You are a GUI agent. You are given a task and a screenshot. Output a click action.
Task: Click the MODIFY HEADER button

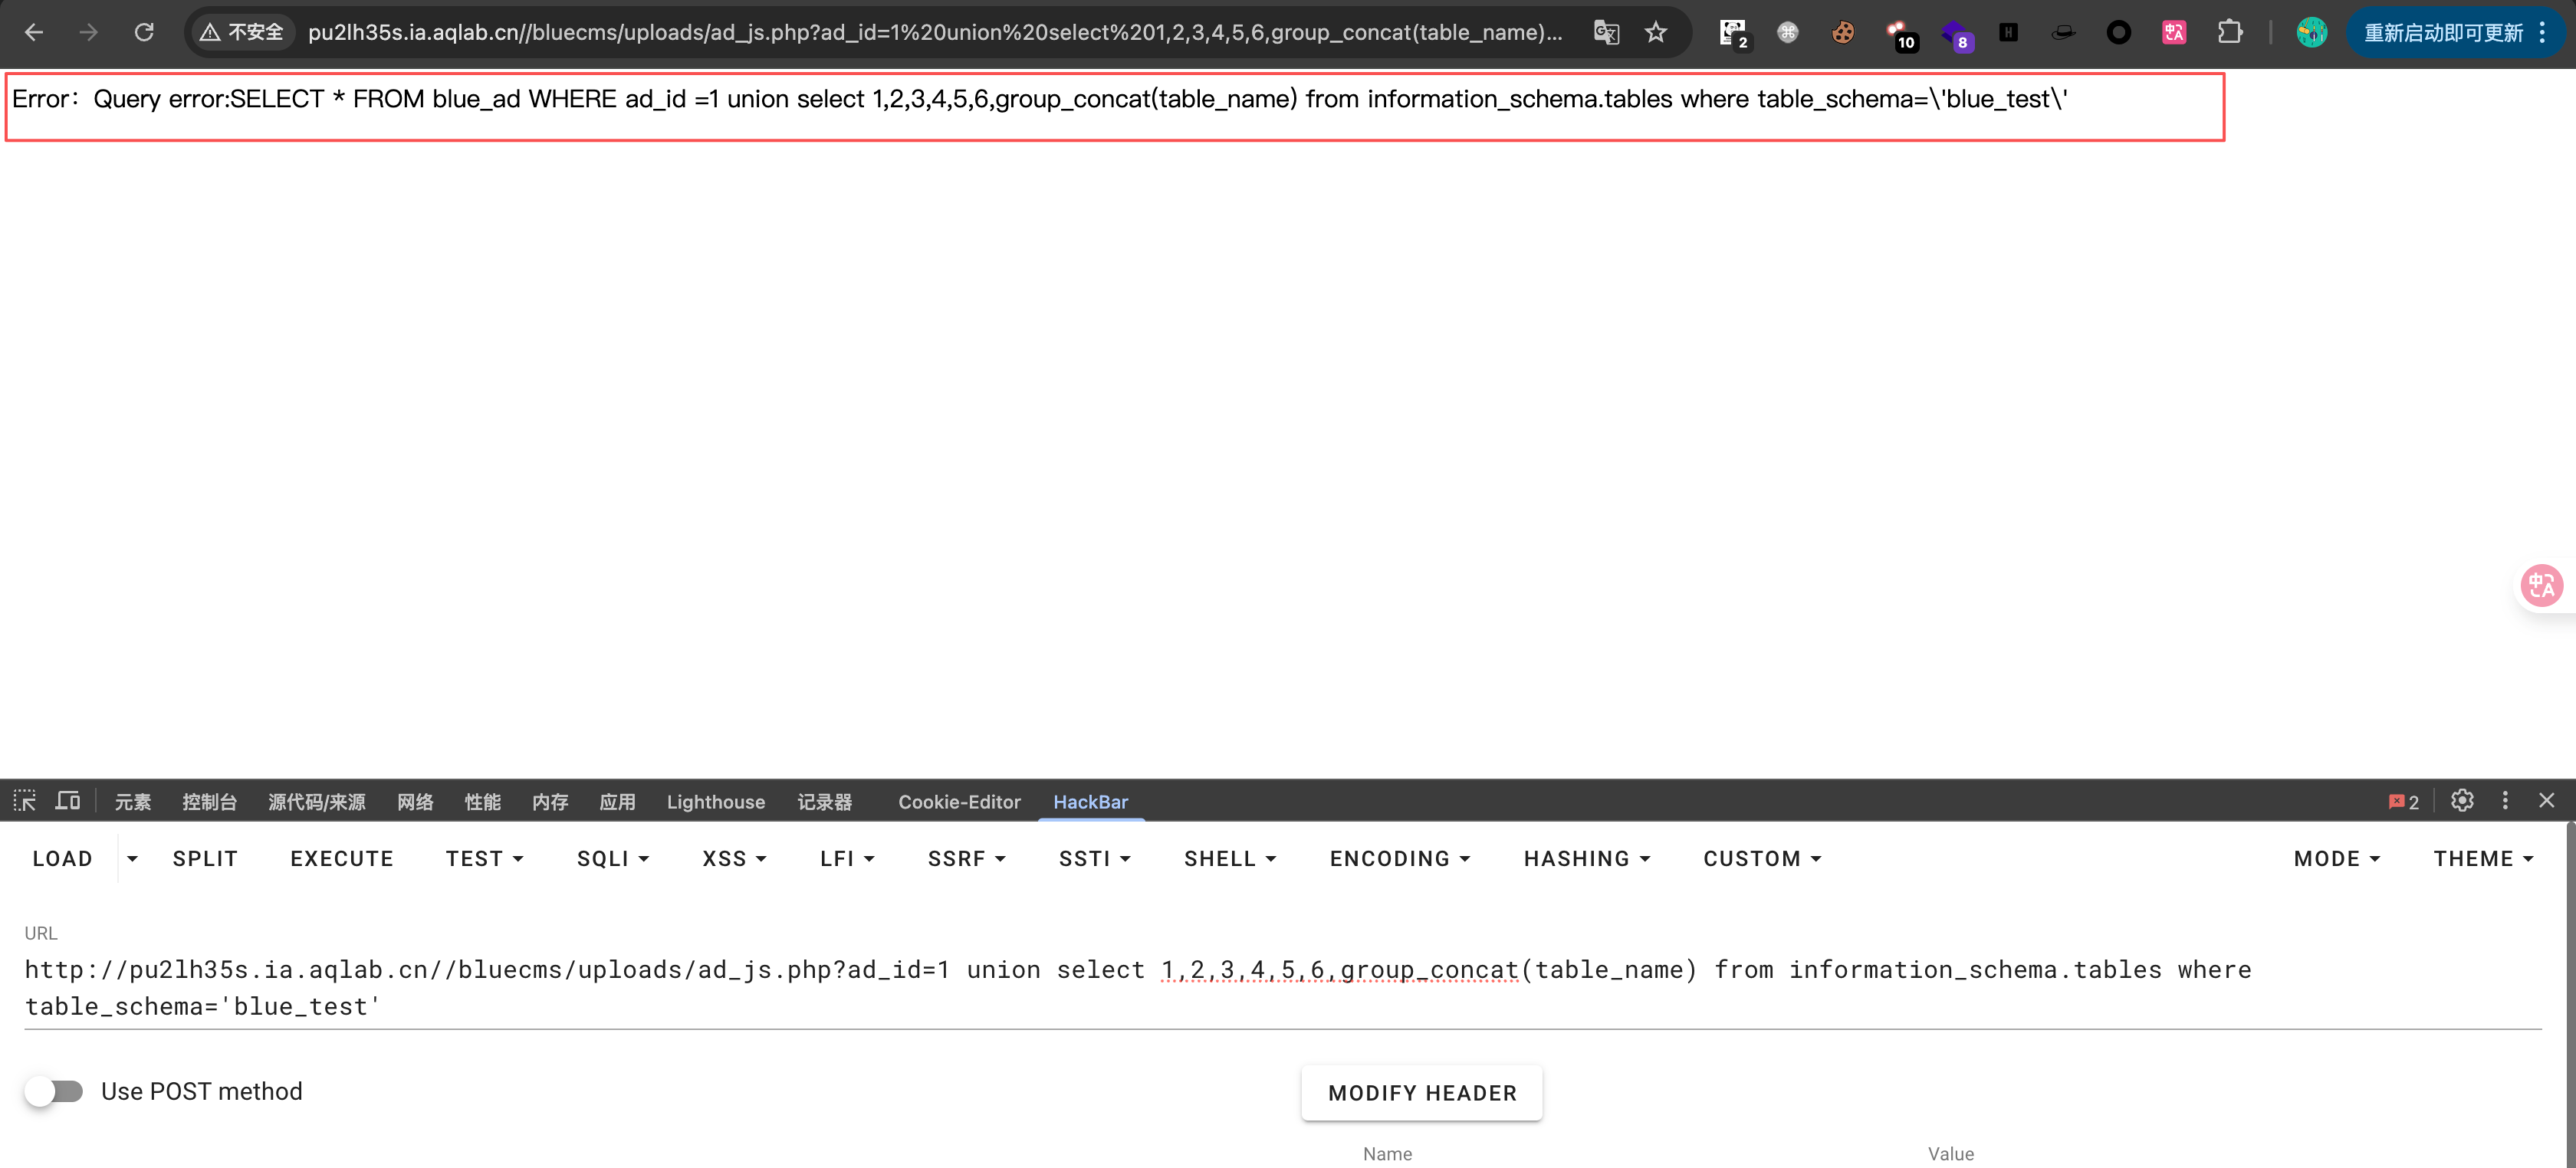[1421, 1093]
